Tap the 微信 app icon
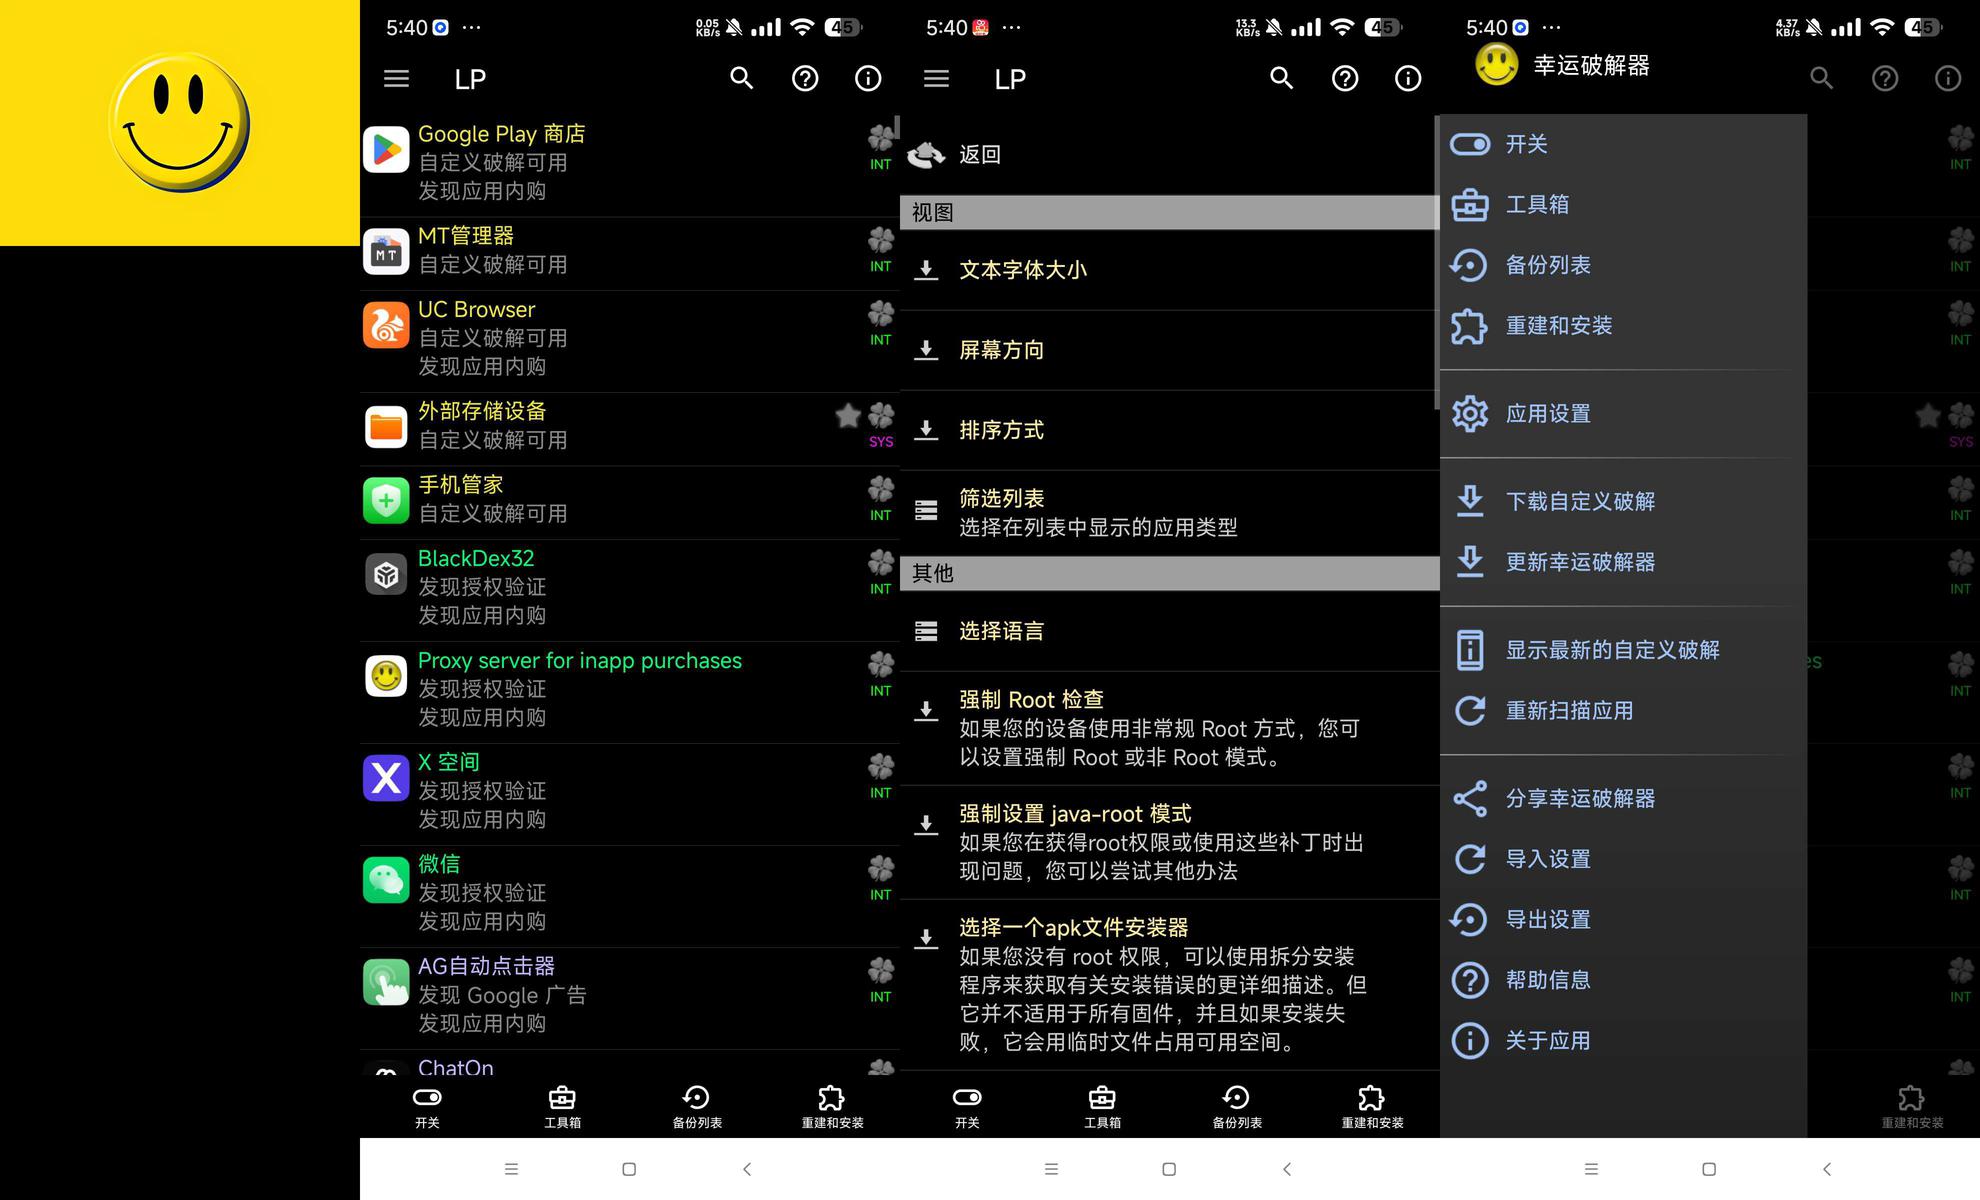The width and height of the screenshot is (1980, 1200). click(386, 880)
